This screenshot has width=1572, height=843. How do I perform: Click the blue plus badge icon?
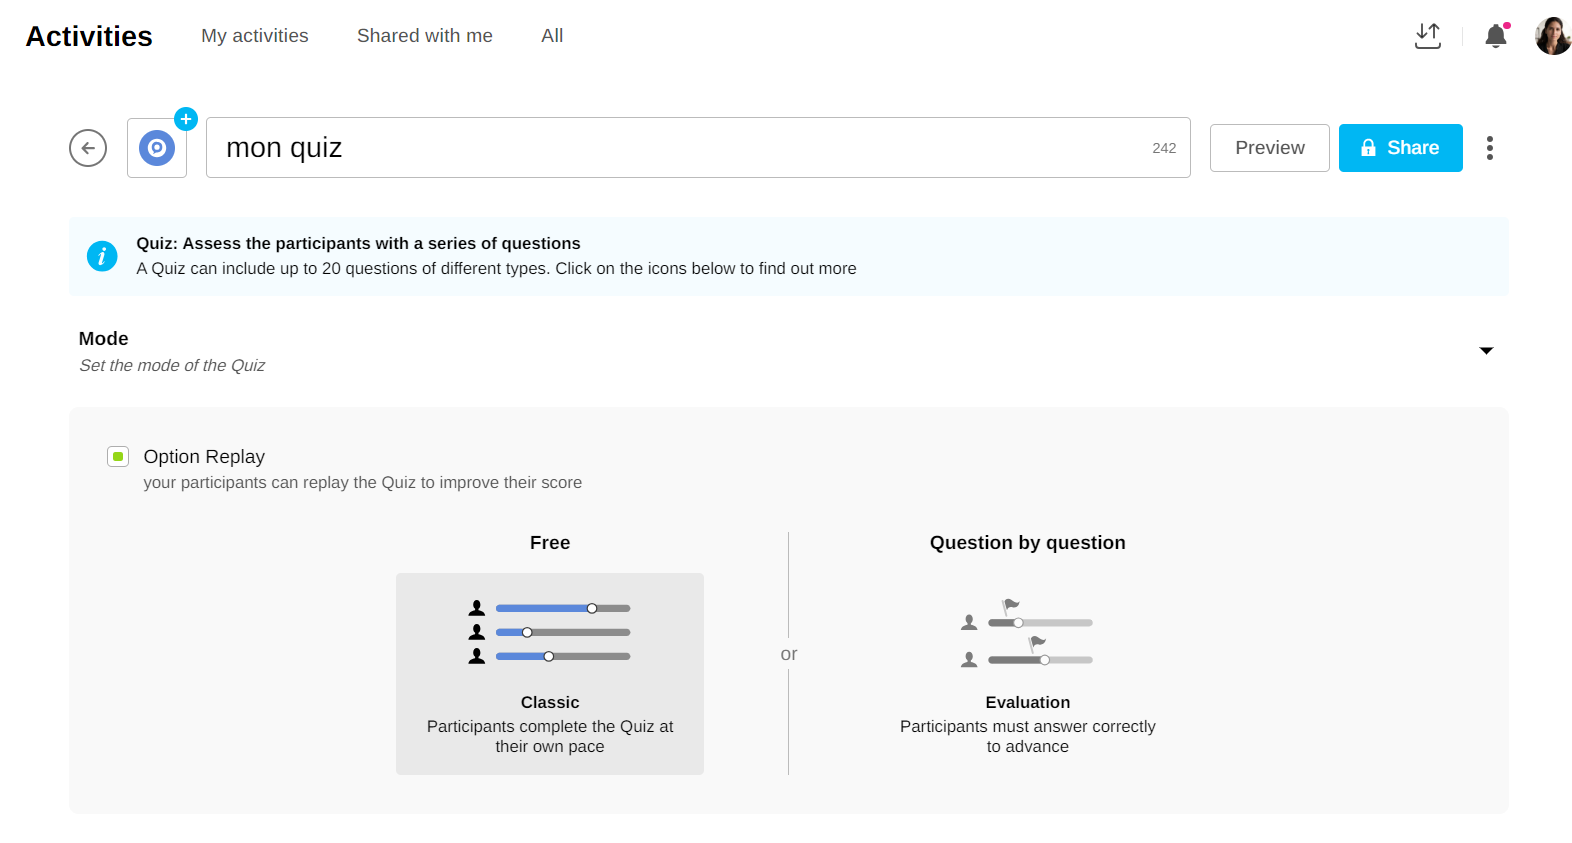[186, 119]
